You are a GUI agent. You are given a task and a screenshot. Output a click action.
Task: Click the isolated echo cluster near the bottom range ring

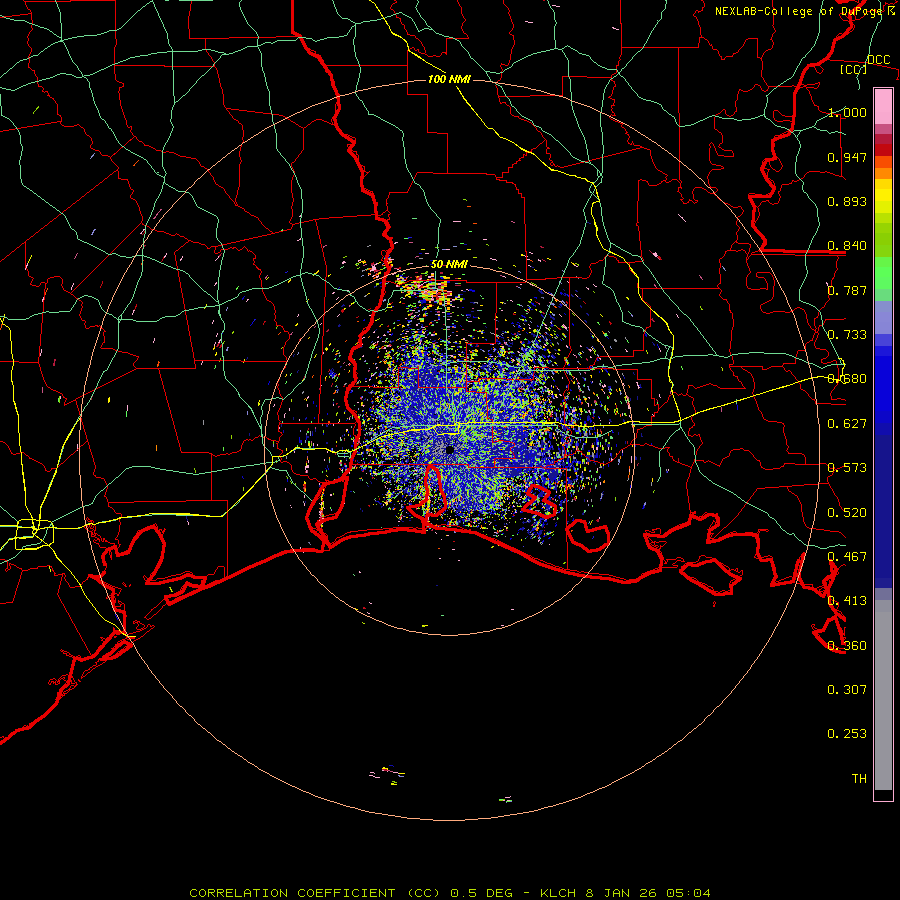[388, 774]
